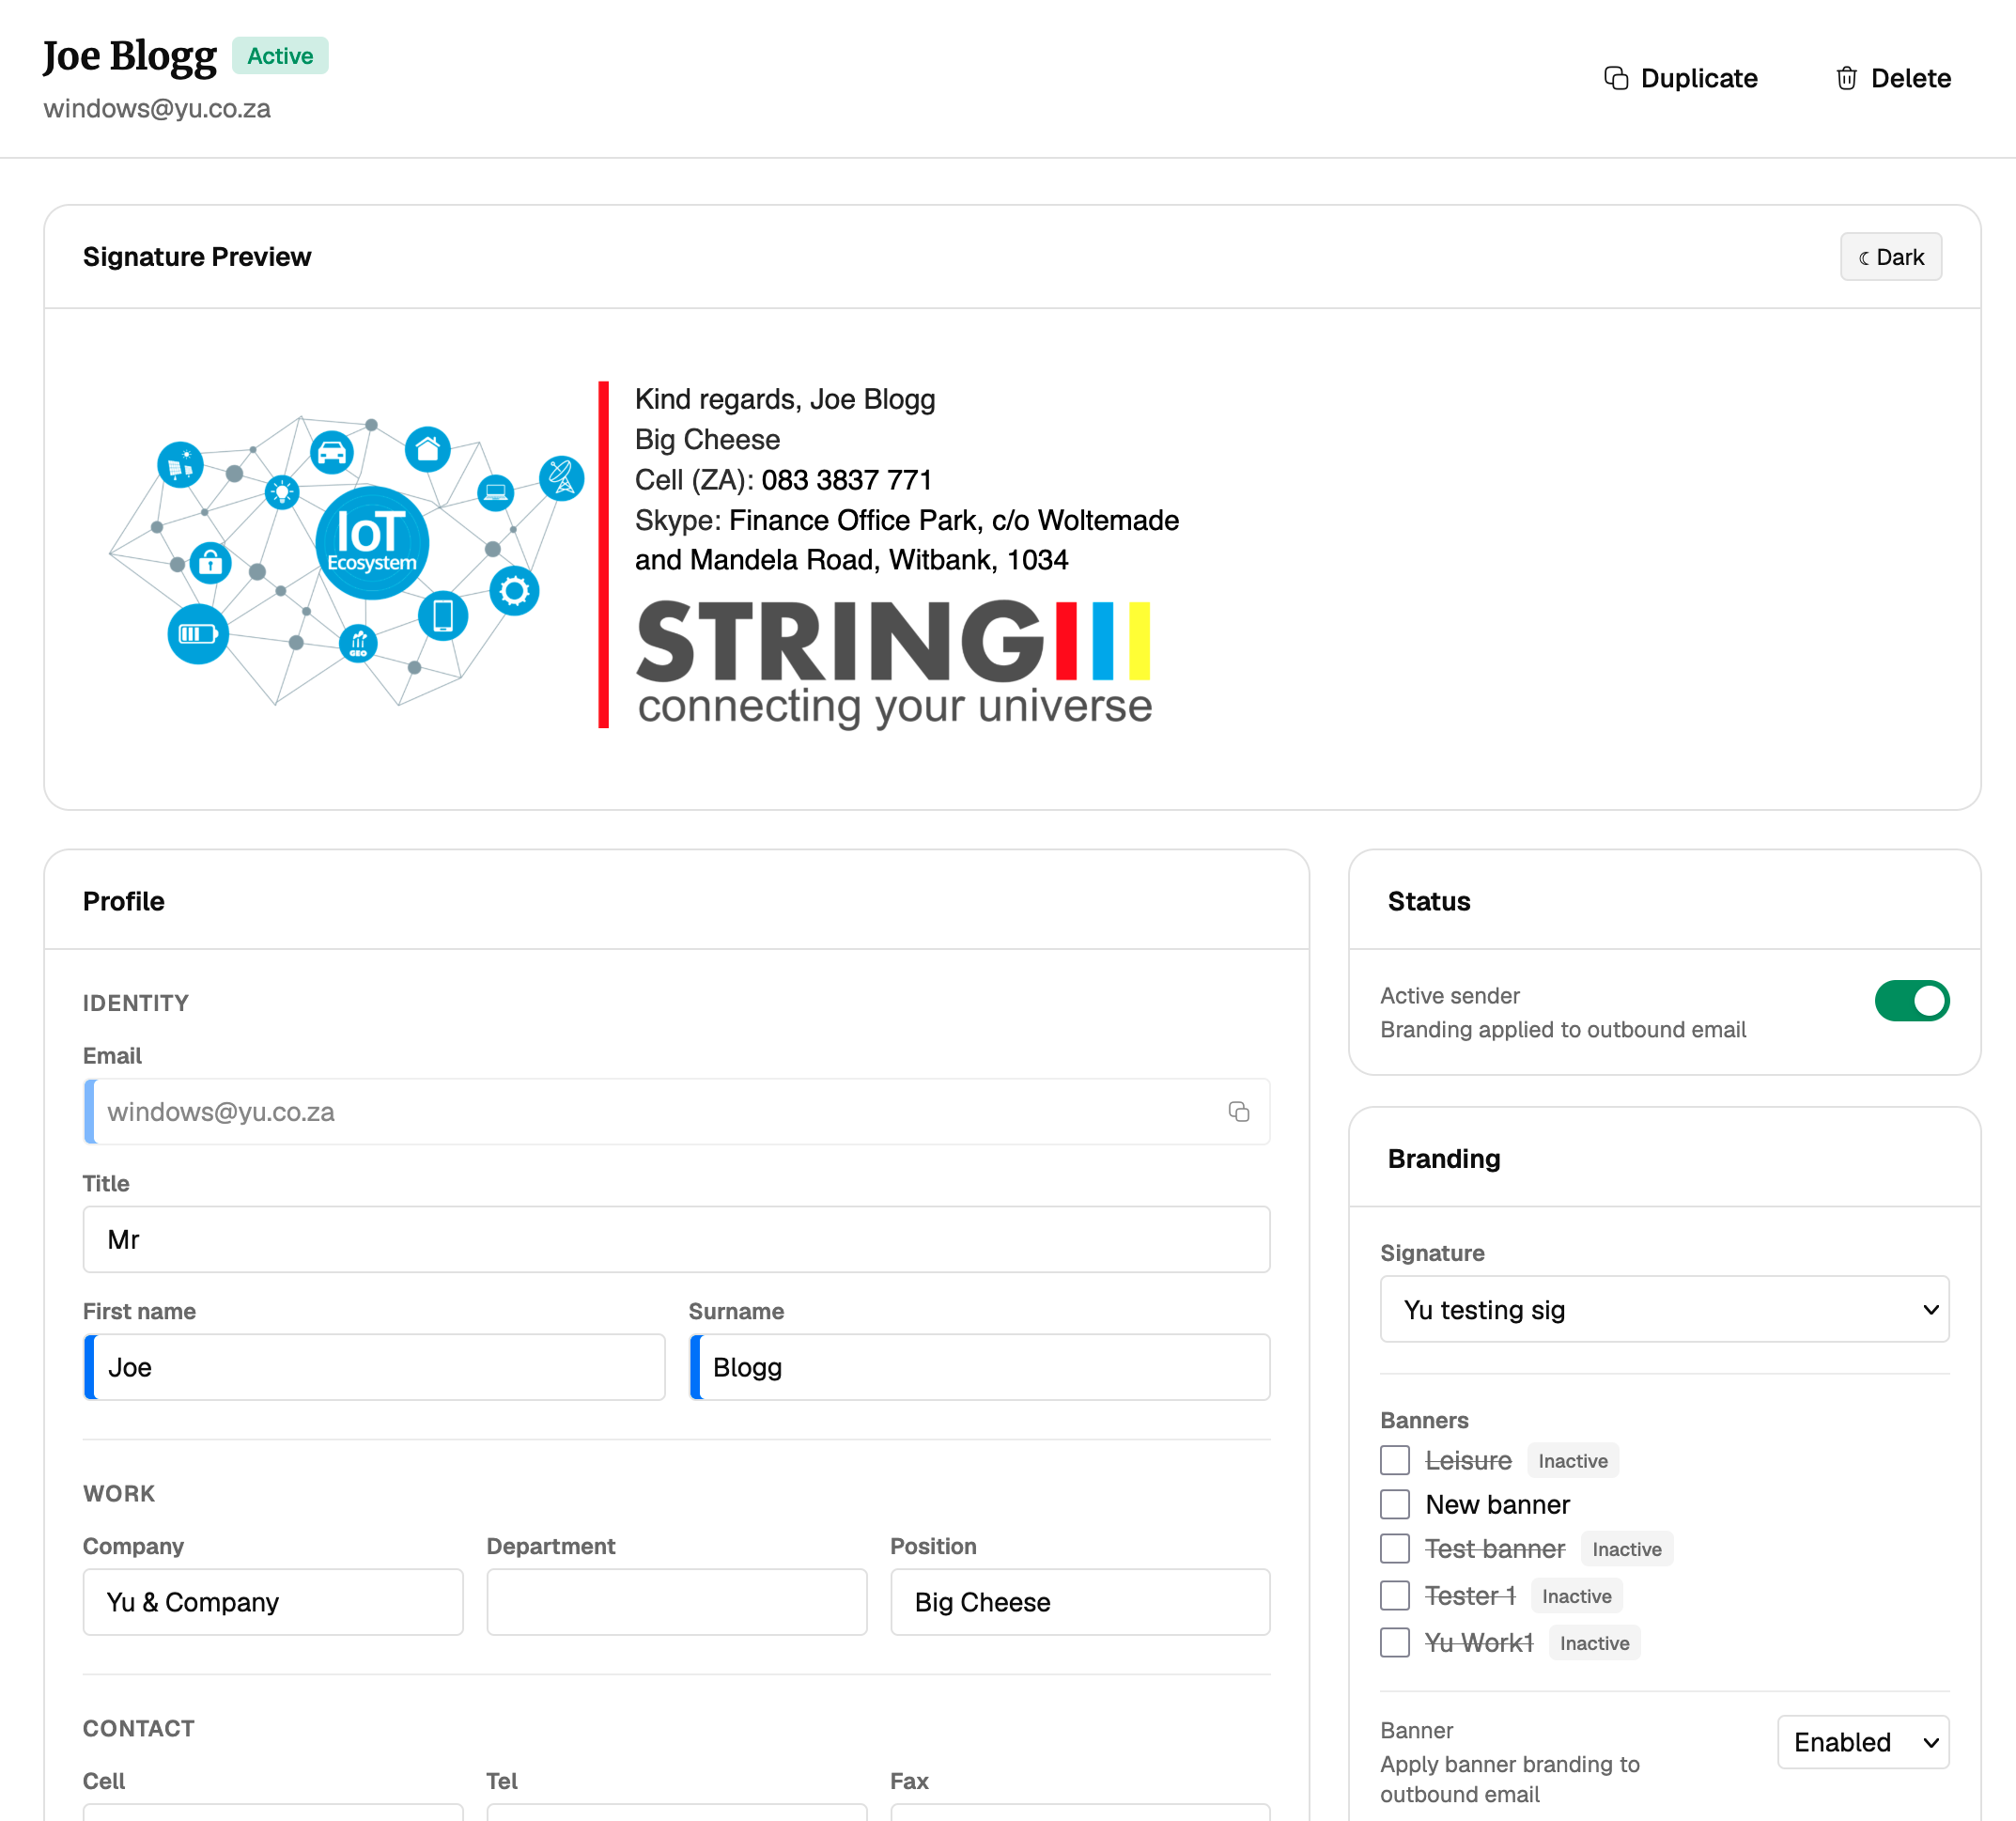Viewport: 2016px width, 1821px height.
Task: Click the green Active status badge
Action: [x=280, y=56]
